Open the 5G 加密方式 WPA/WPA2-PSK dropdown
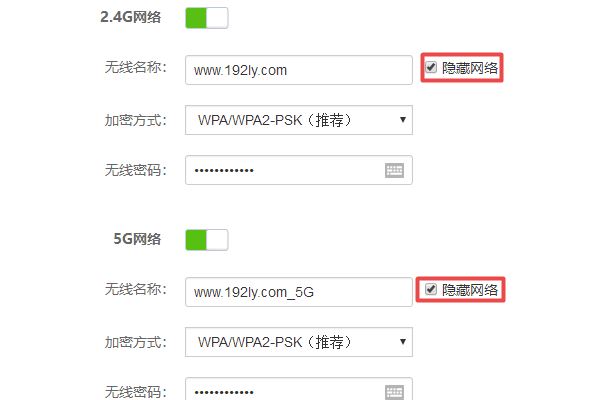 [x=299, y=342]
